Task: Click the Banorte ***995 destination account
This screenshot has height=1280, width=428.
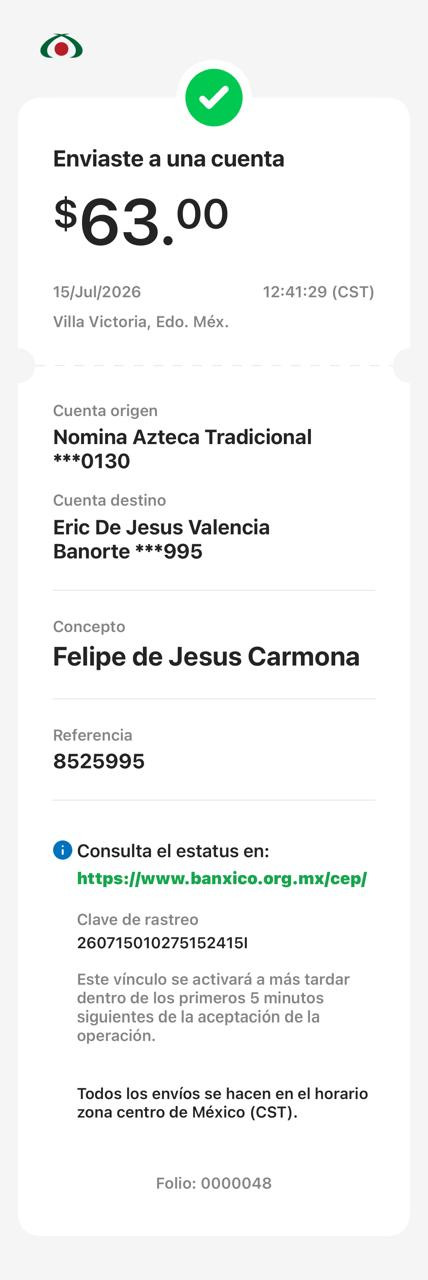Action: pyautogui.click(x=128, y=551)
